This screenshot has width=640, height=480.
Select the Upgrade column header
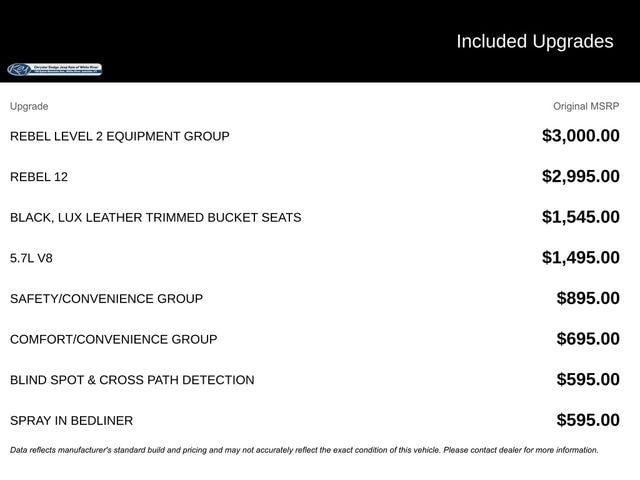point(29,106)
